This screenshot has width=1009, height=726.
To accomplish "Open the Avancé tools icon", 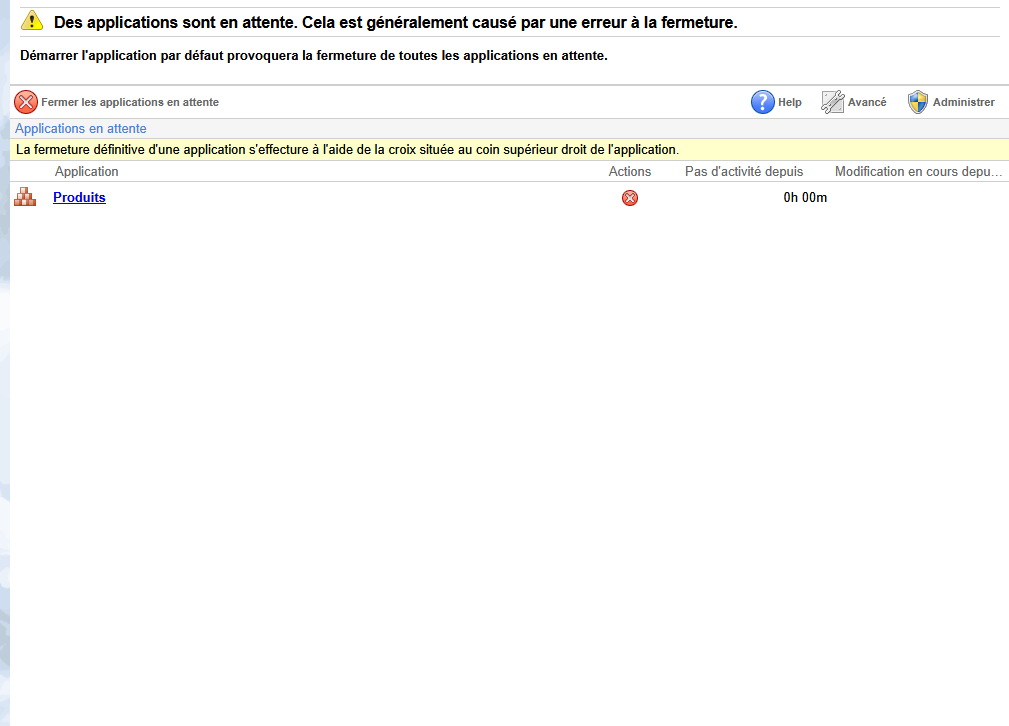I will (833, 102).
